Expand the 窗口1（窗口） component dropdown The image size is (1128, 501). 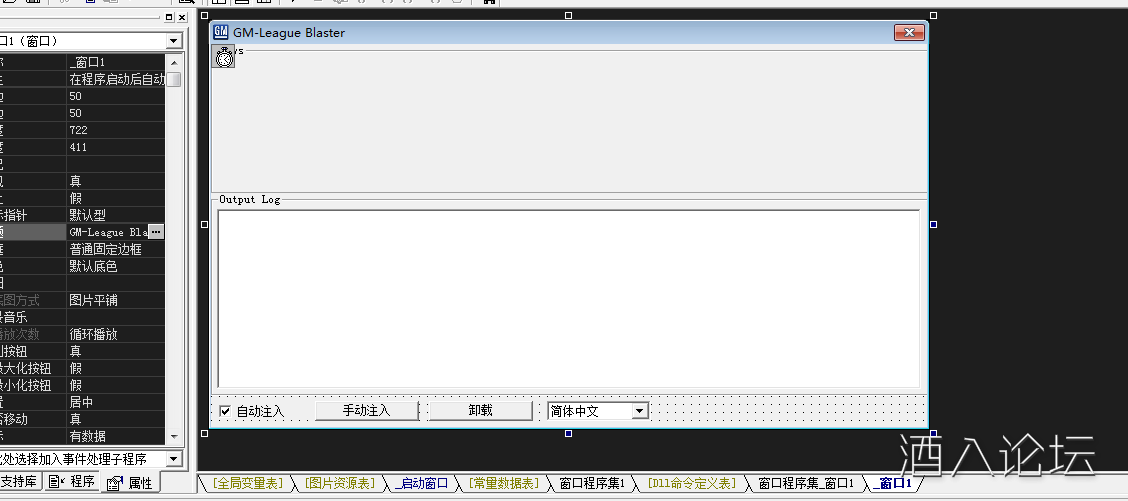point(173,41)
